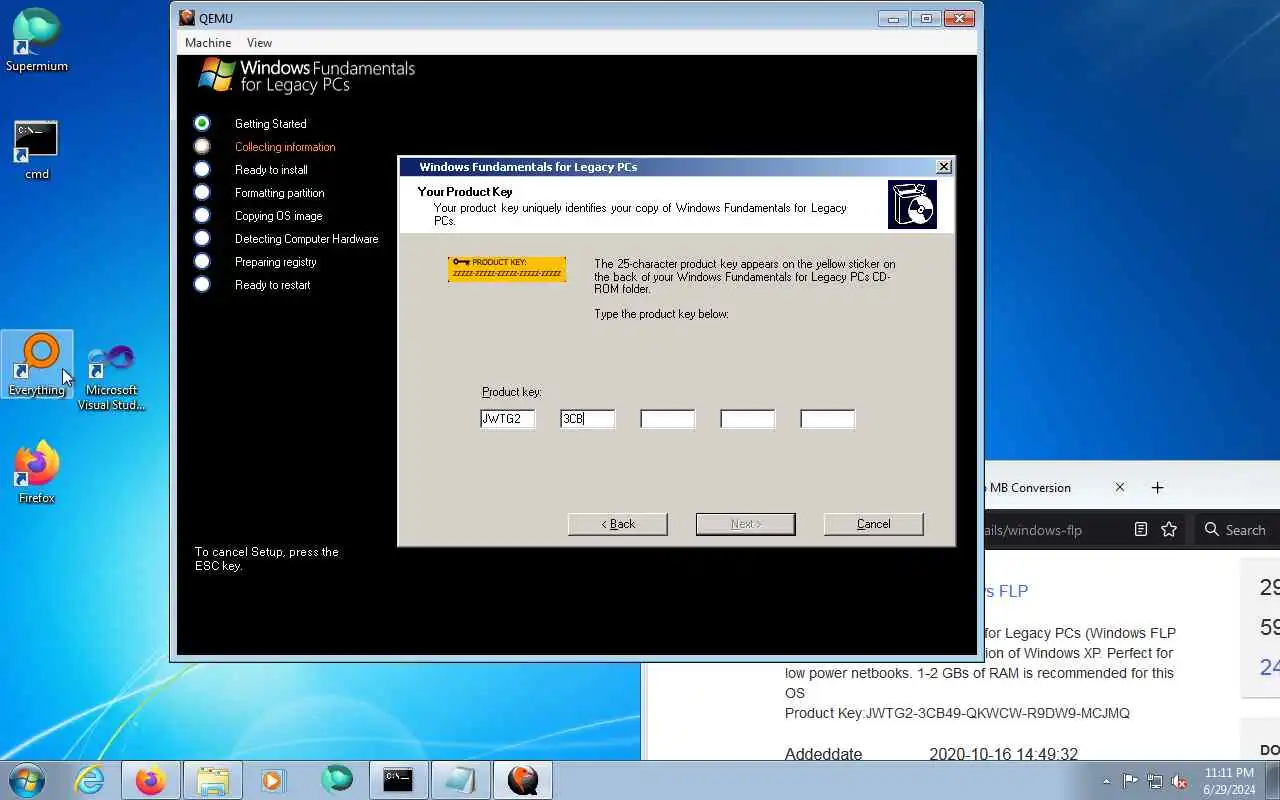Click the QEMU icon in the window title bar

[x=187, y=18]
